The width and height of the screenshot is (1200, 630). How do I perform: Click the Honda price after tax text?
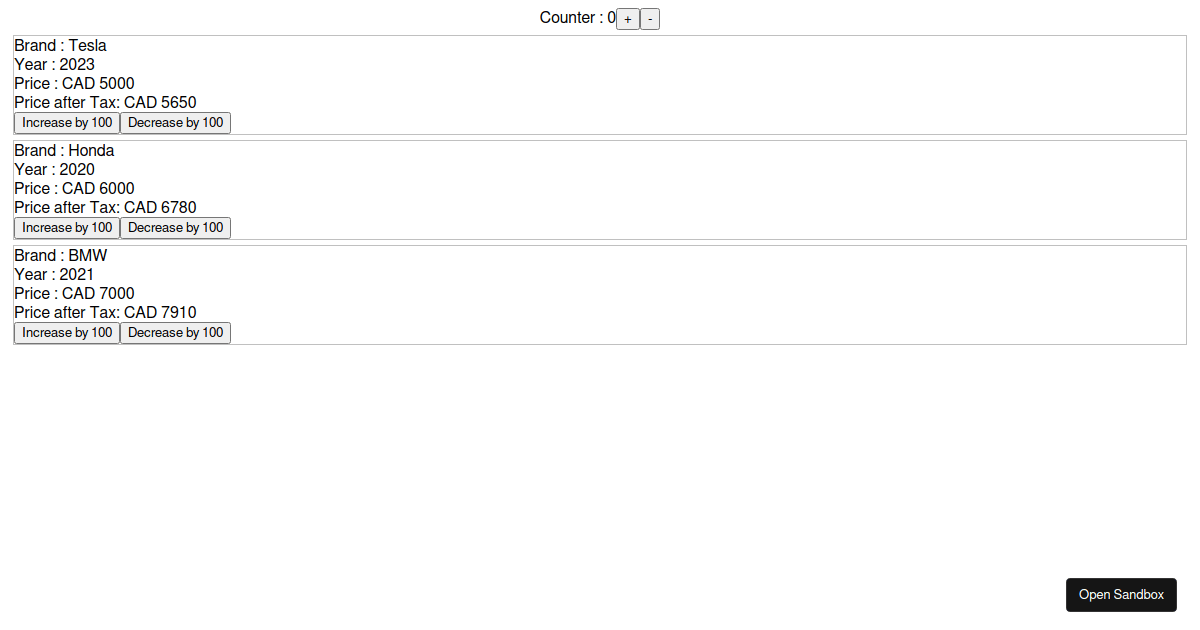click(105, 207)
